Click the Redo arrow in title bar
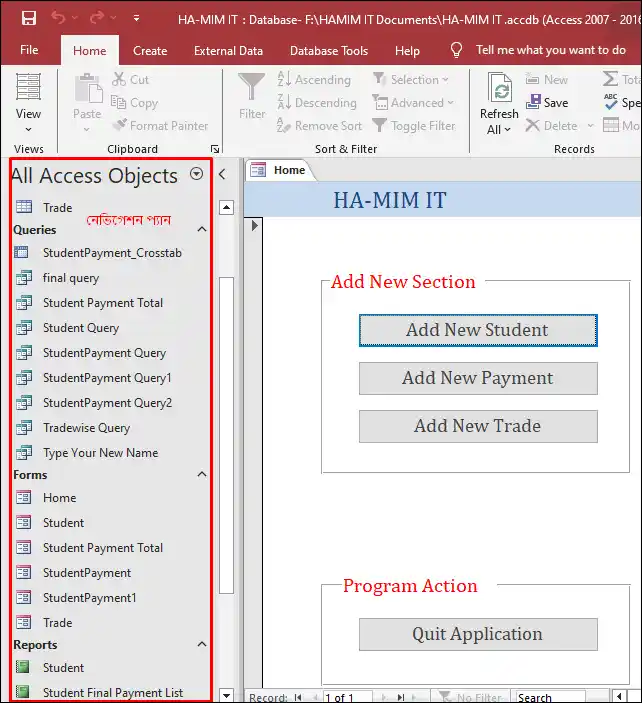The width and height of the screenshot is (642, 703). [97, 18]
